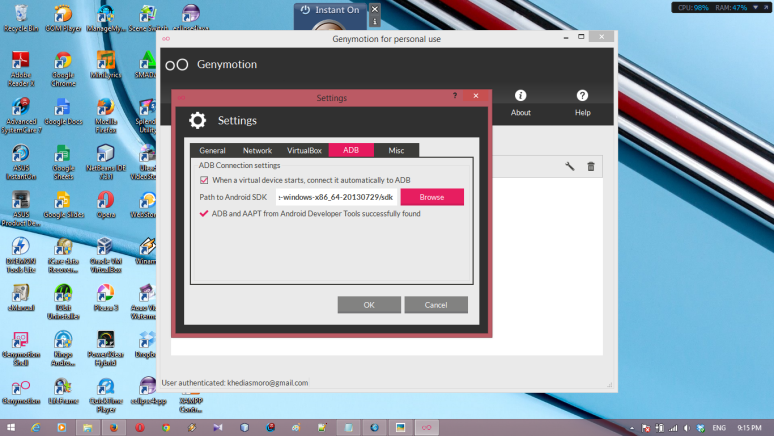Image resolution: width=774 pixels, height=436 pixels.
Task: Open Opera from the taskbar
Action: point(140,428)
